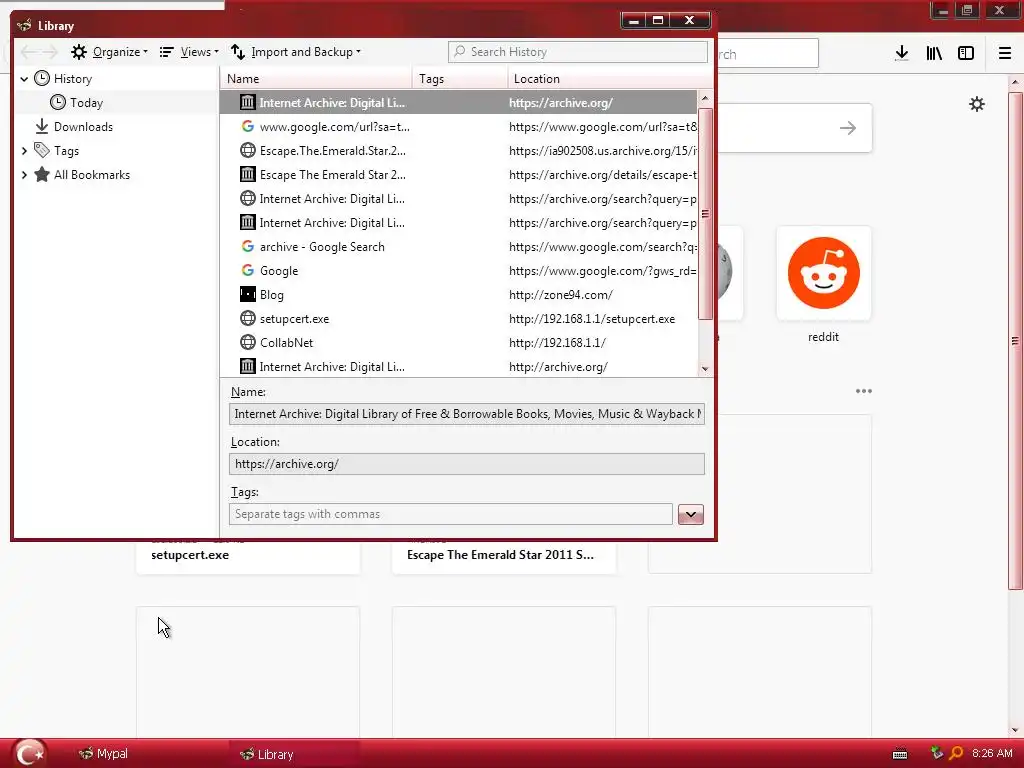Viewport: 1024px width, 768px height.
Task: Open new tab page settings gear
Action: [977, 104]
